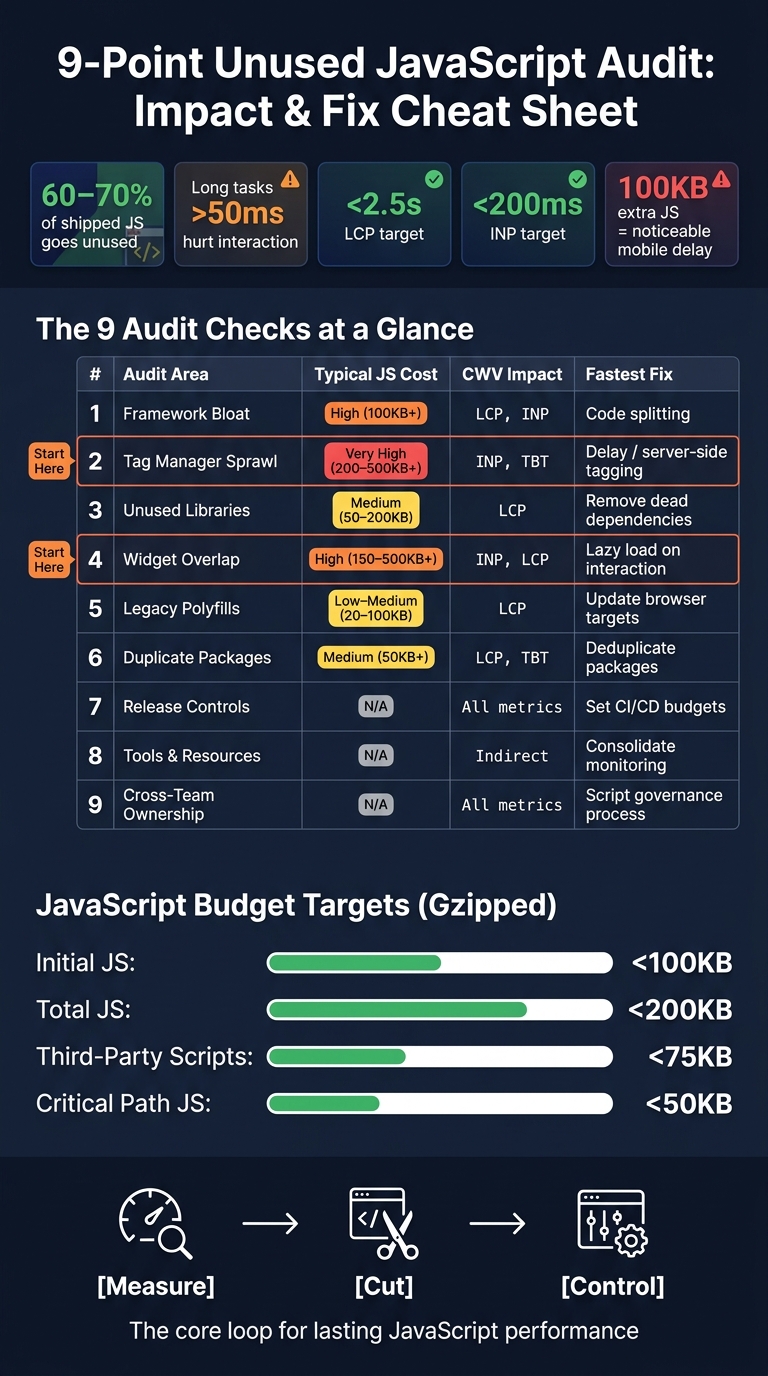Click the <200ms INP target value
Image resolution: width=768 pixels, height=1376 pixels.
pyautogui.click(x=527, y=206)
